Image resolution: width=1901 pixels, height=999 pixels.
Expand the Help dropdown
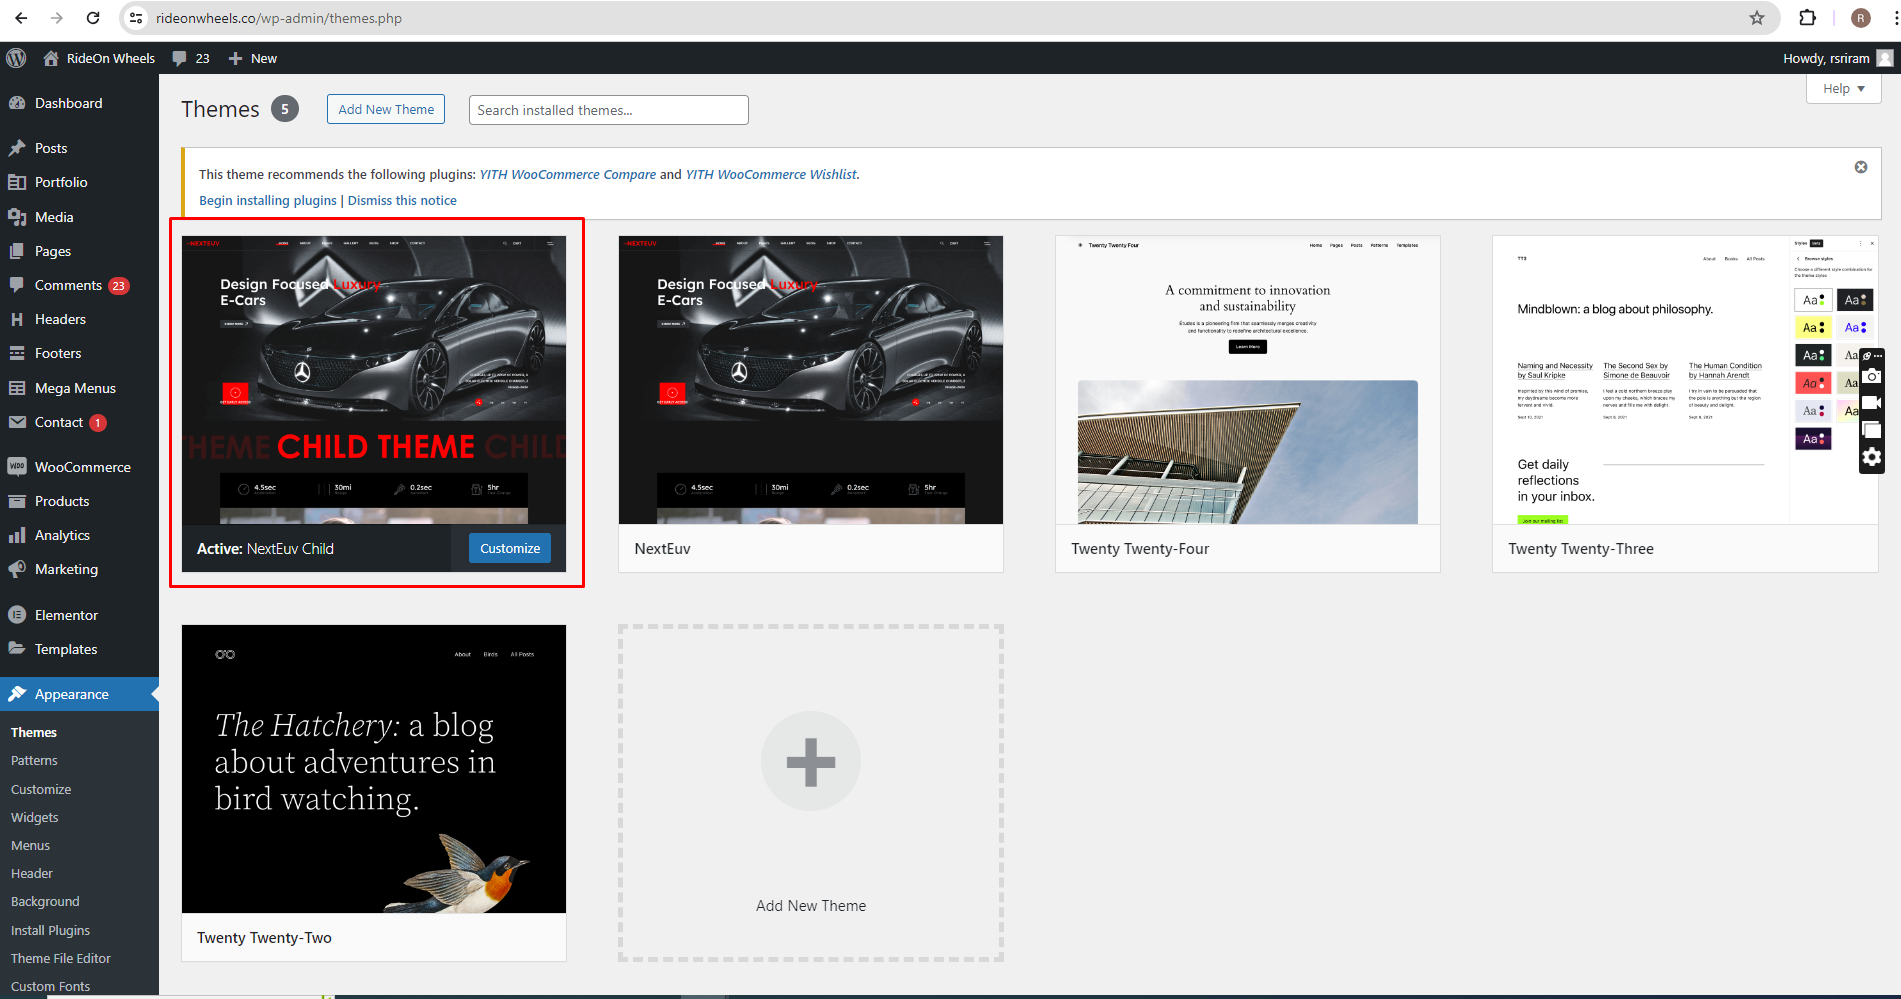(x=1844, y=88)
